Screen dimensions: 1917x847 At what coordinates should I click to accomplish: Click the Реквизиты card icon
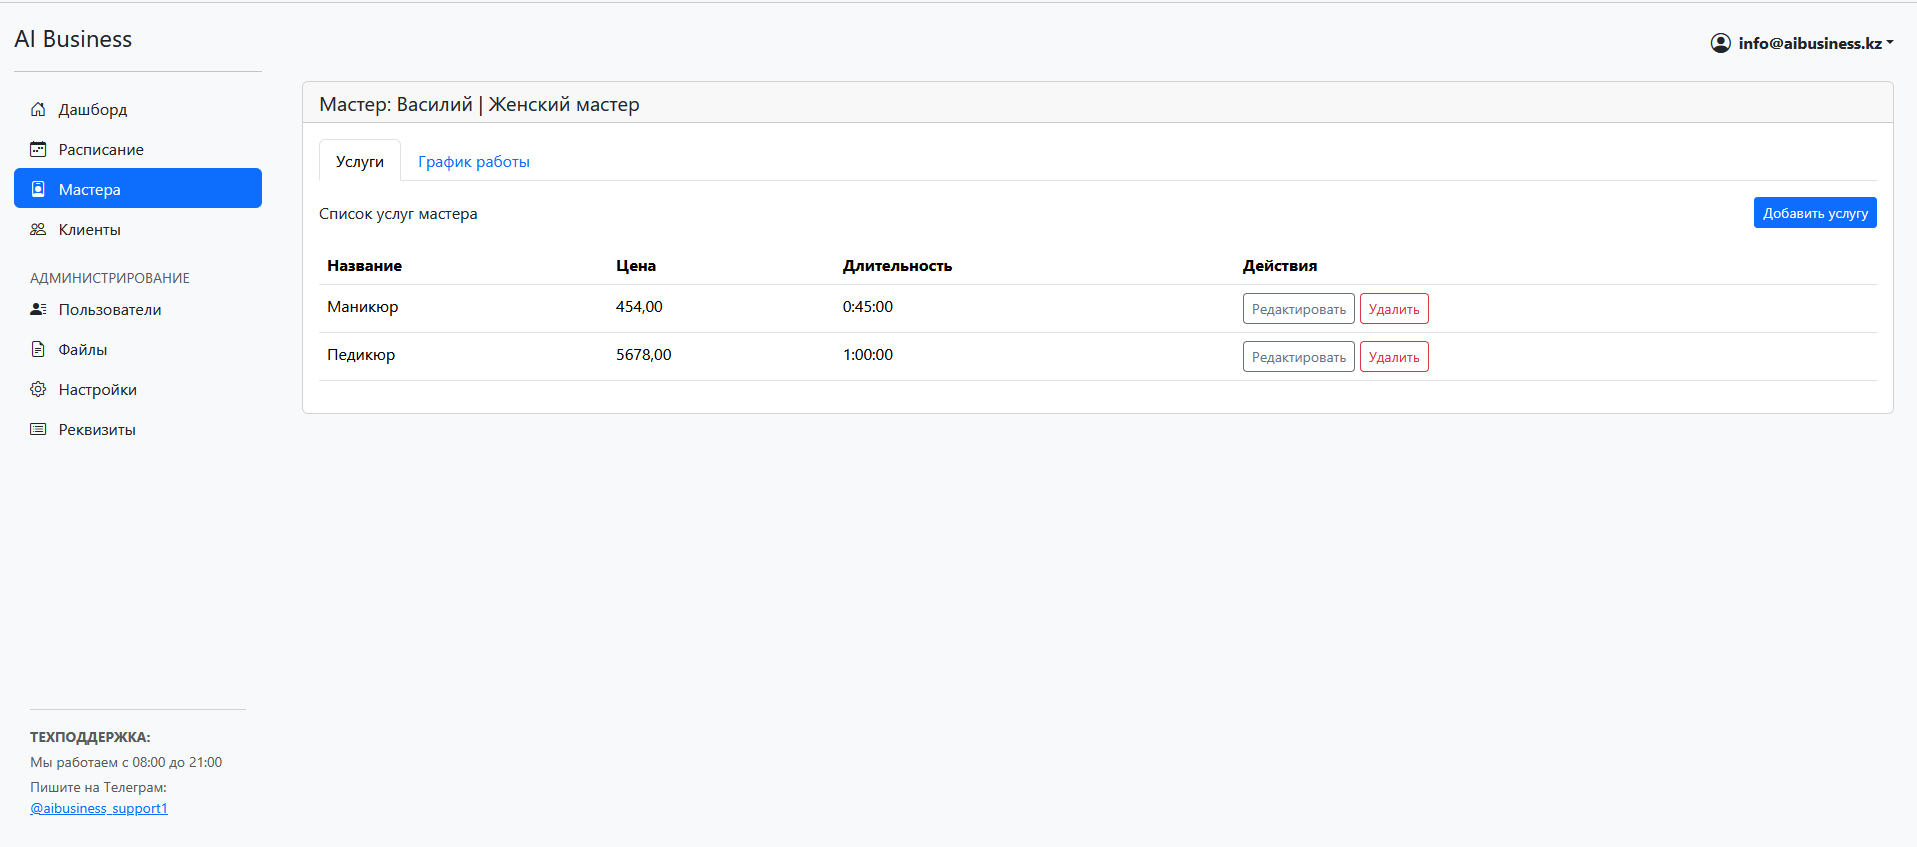(x=38, y=429)
